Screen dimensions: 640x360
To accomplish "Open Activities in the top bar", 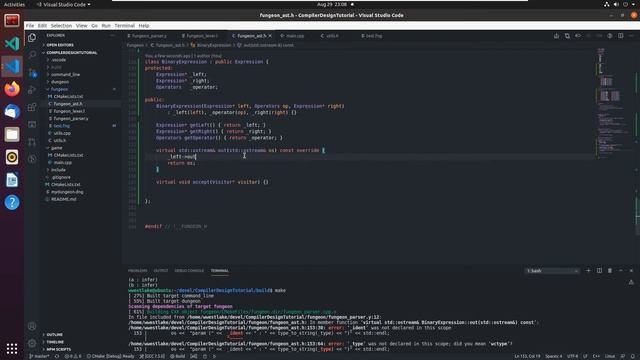I will tap(14, 4).
